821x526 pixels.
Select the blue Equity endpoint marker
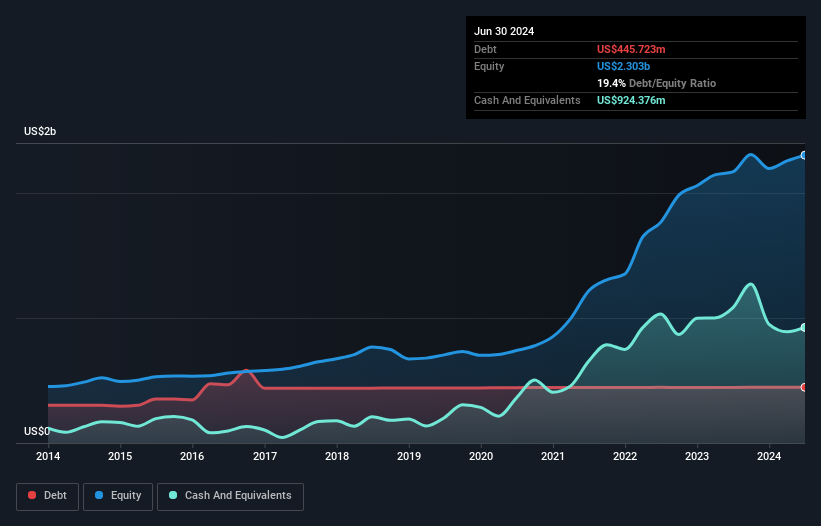coord(804,155)
